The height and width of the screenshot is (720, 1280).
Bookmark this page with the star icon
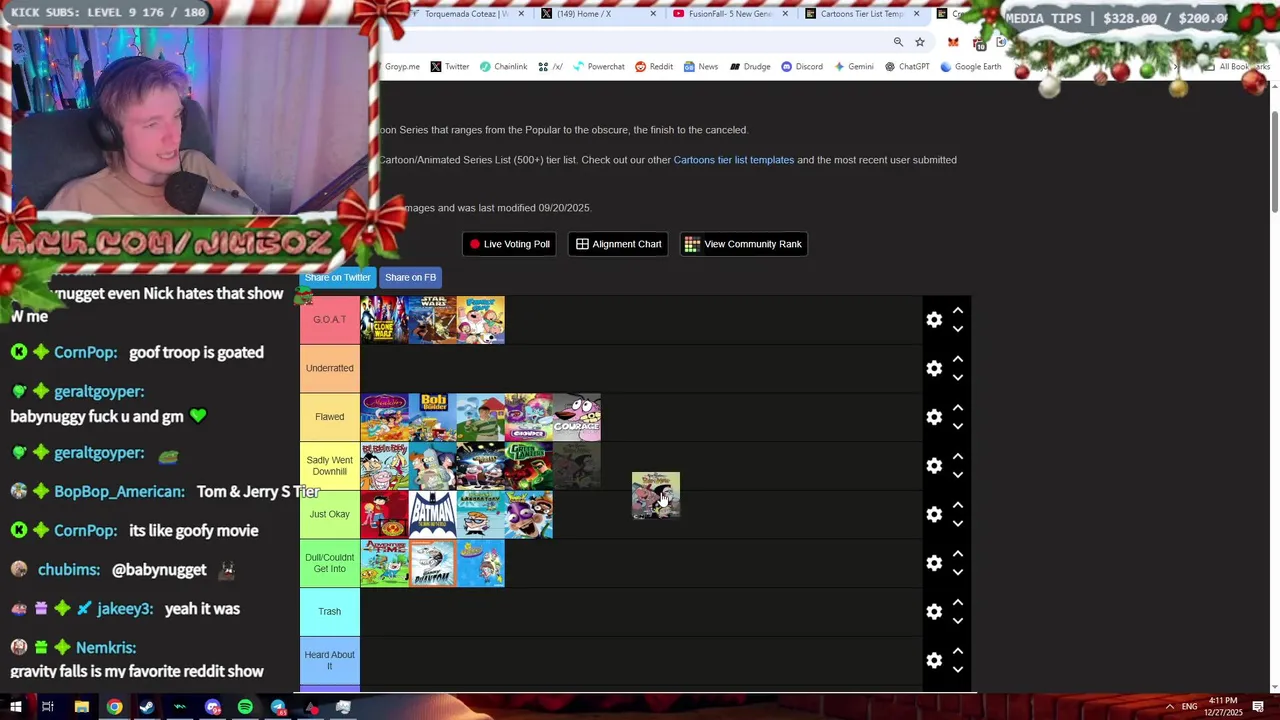(x=920, y=42)
